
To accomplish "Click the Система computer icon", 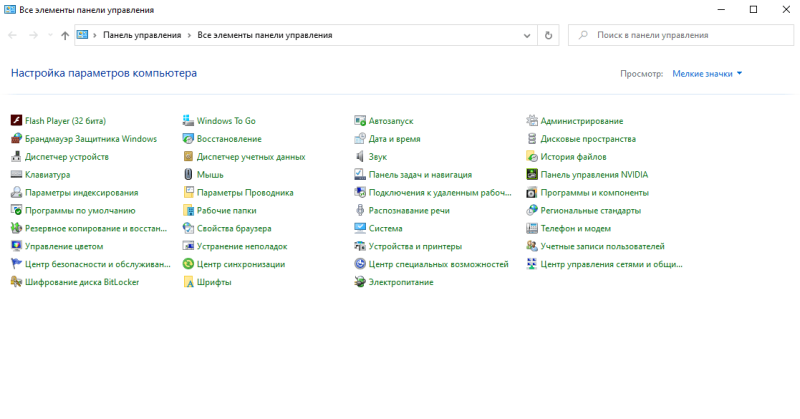I will pos(360,228).
